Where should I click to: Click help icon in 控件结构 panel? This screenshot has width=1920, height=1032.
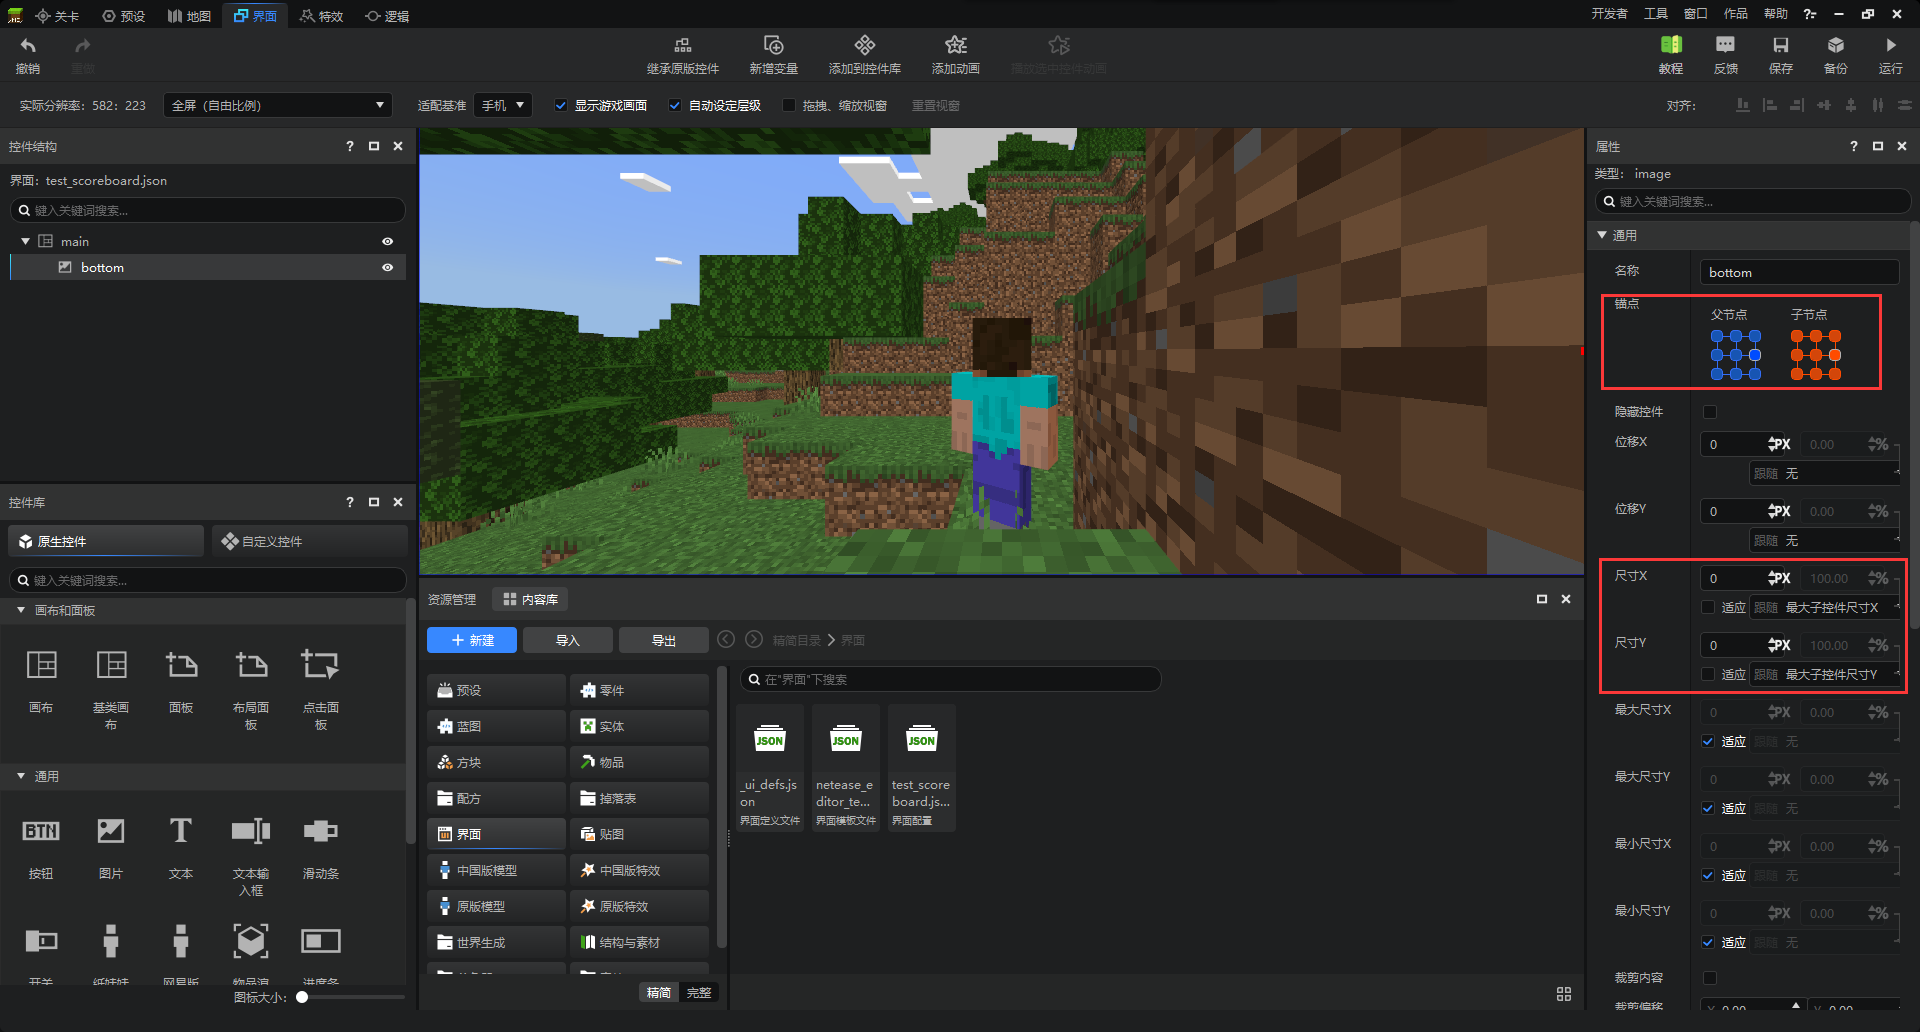[x=350, y=146]
